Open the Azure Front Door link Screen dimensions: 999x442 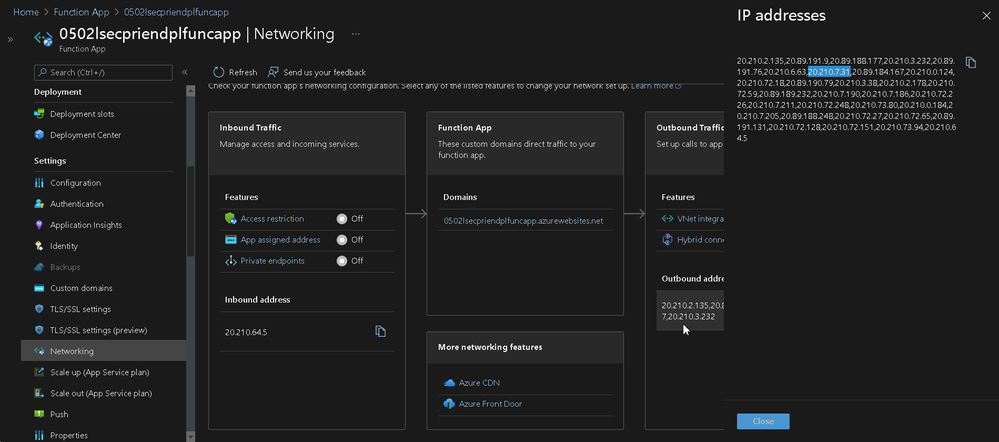point(491,404)
